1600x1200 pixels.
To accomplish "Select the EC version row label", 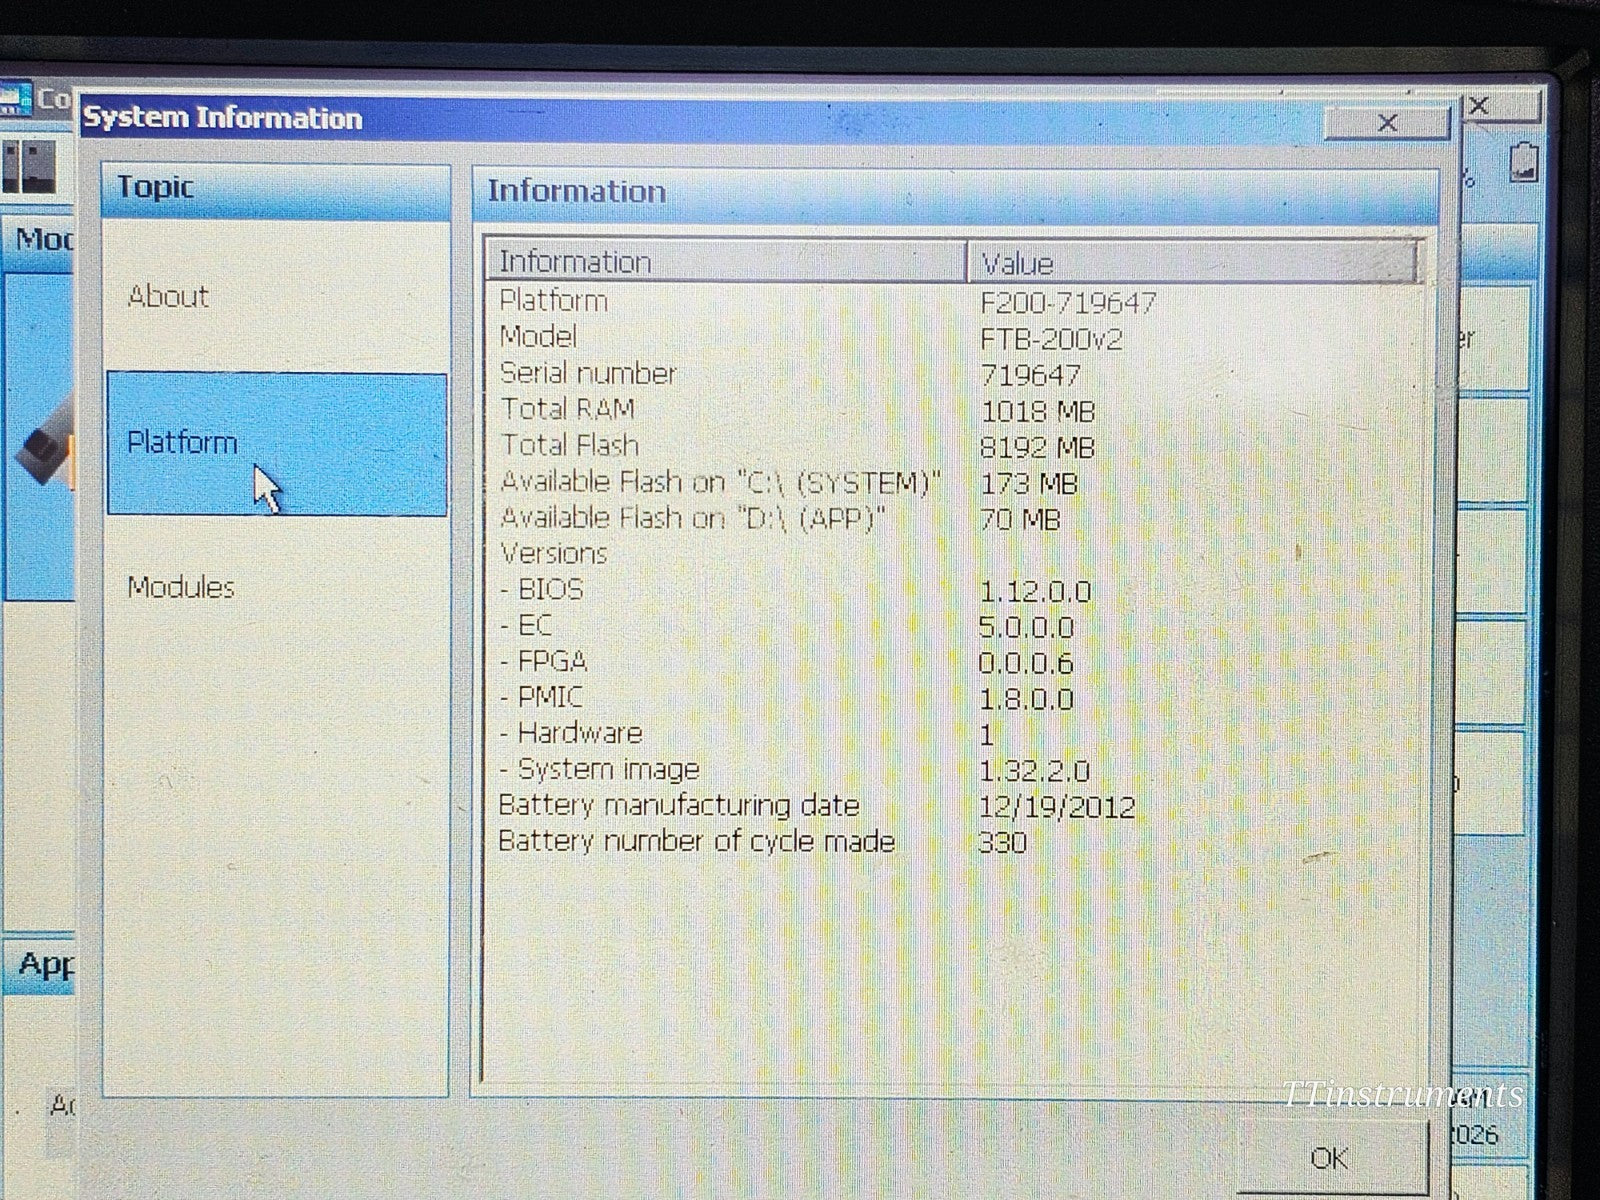I will click(x=526, y=625).
